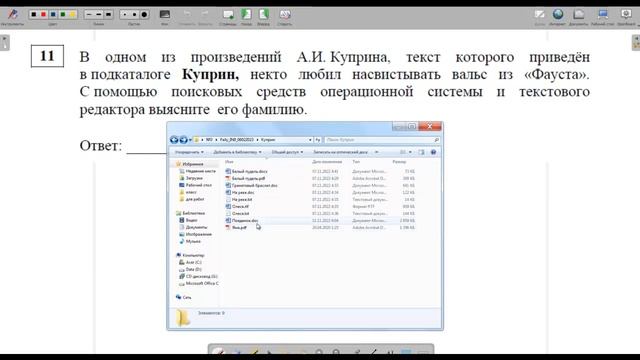Select file Белый пудель.docx
640x360 pixels.
coord(247,171)
